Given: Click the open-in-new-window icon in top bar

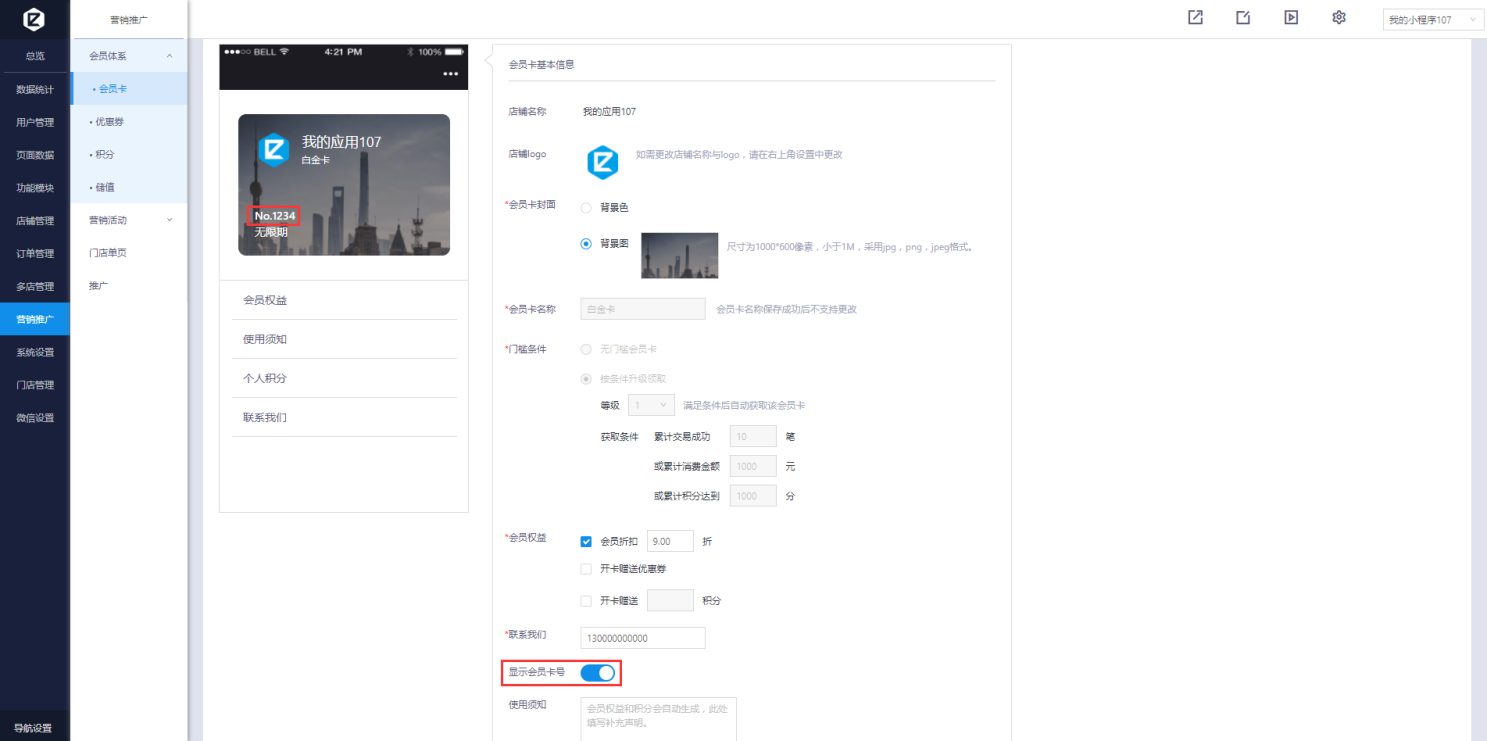Looking at the screenshot, I should 1195,17.
